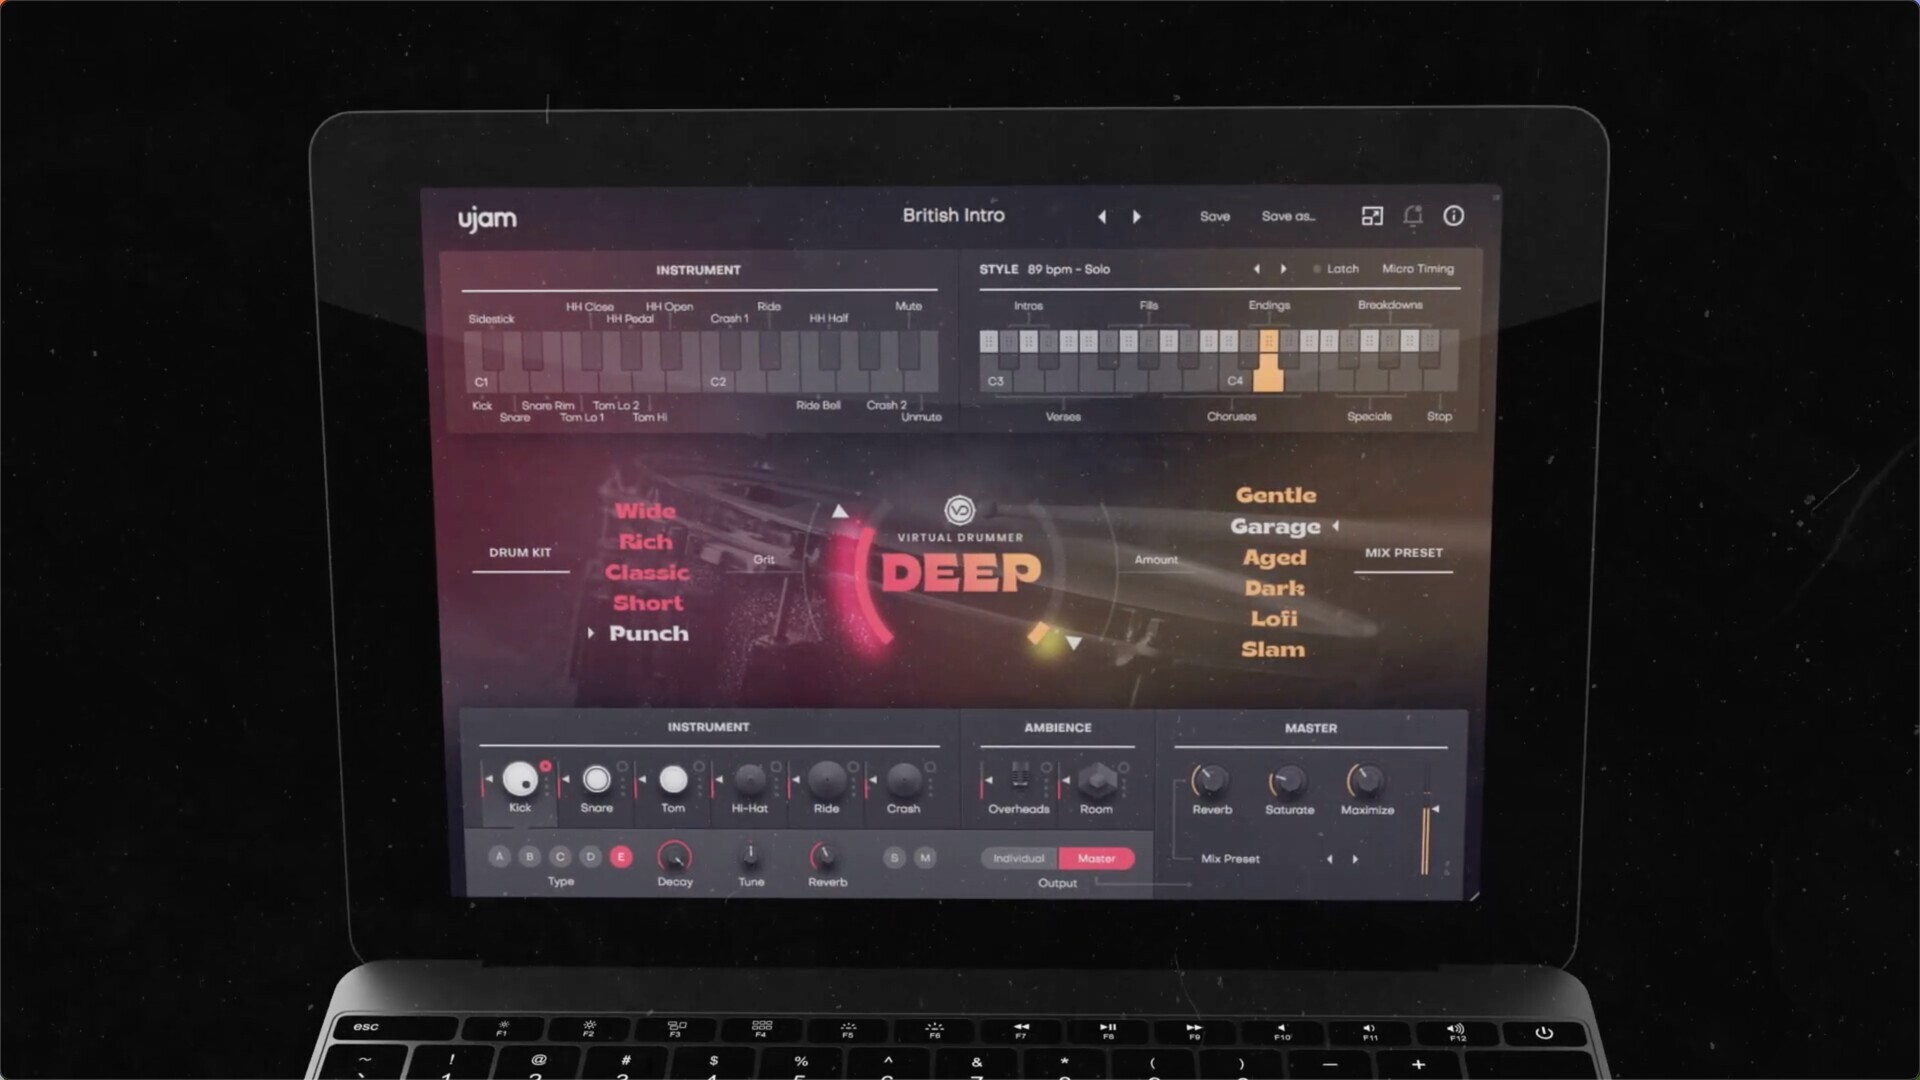
Task: Select kick Type D
Action: point(591,857)
